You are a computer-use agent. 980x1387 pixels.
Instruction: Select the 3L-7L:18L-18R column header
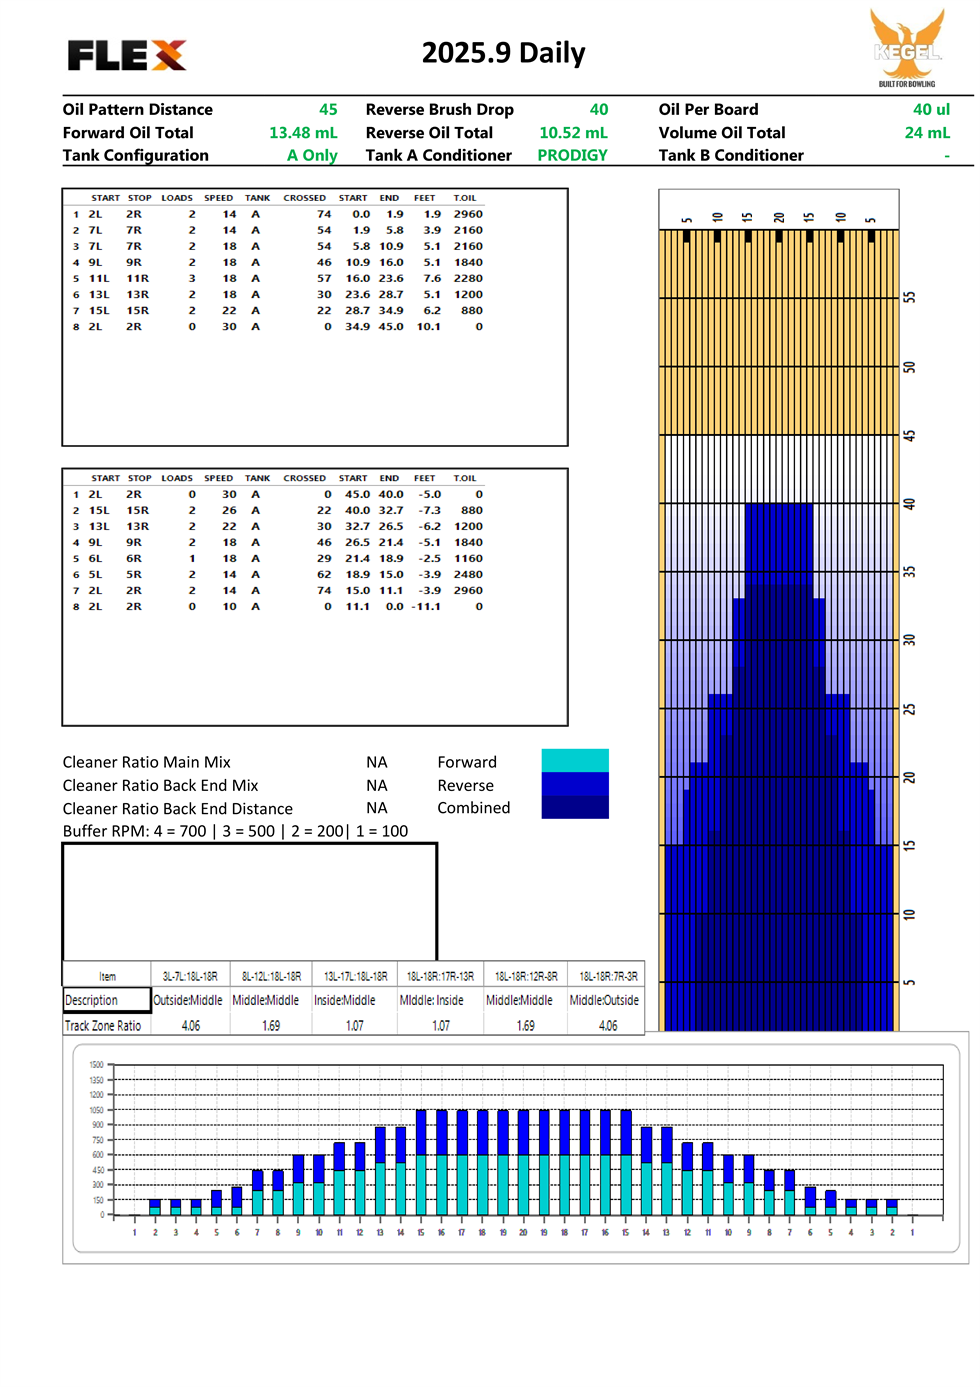[x=190, y=976]
